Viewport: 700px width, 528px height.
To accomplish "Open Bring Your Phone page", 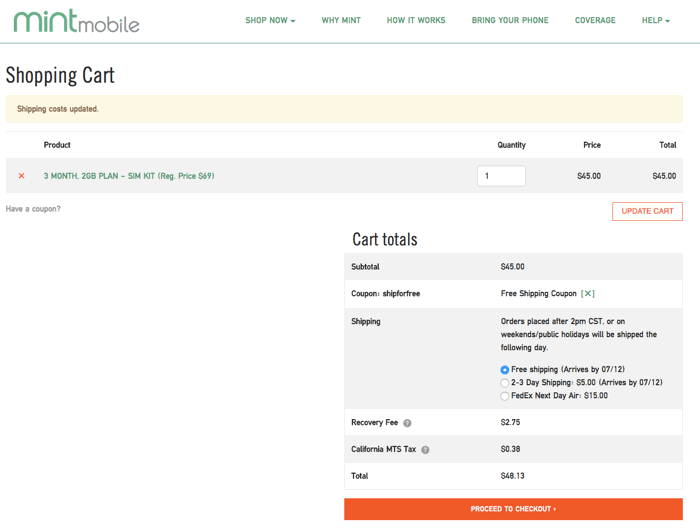I will coord(510,20).
